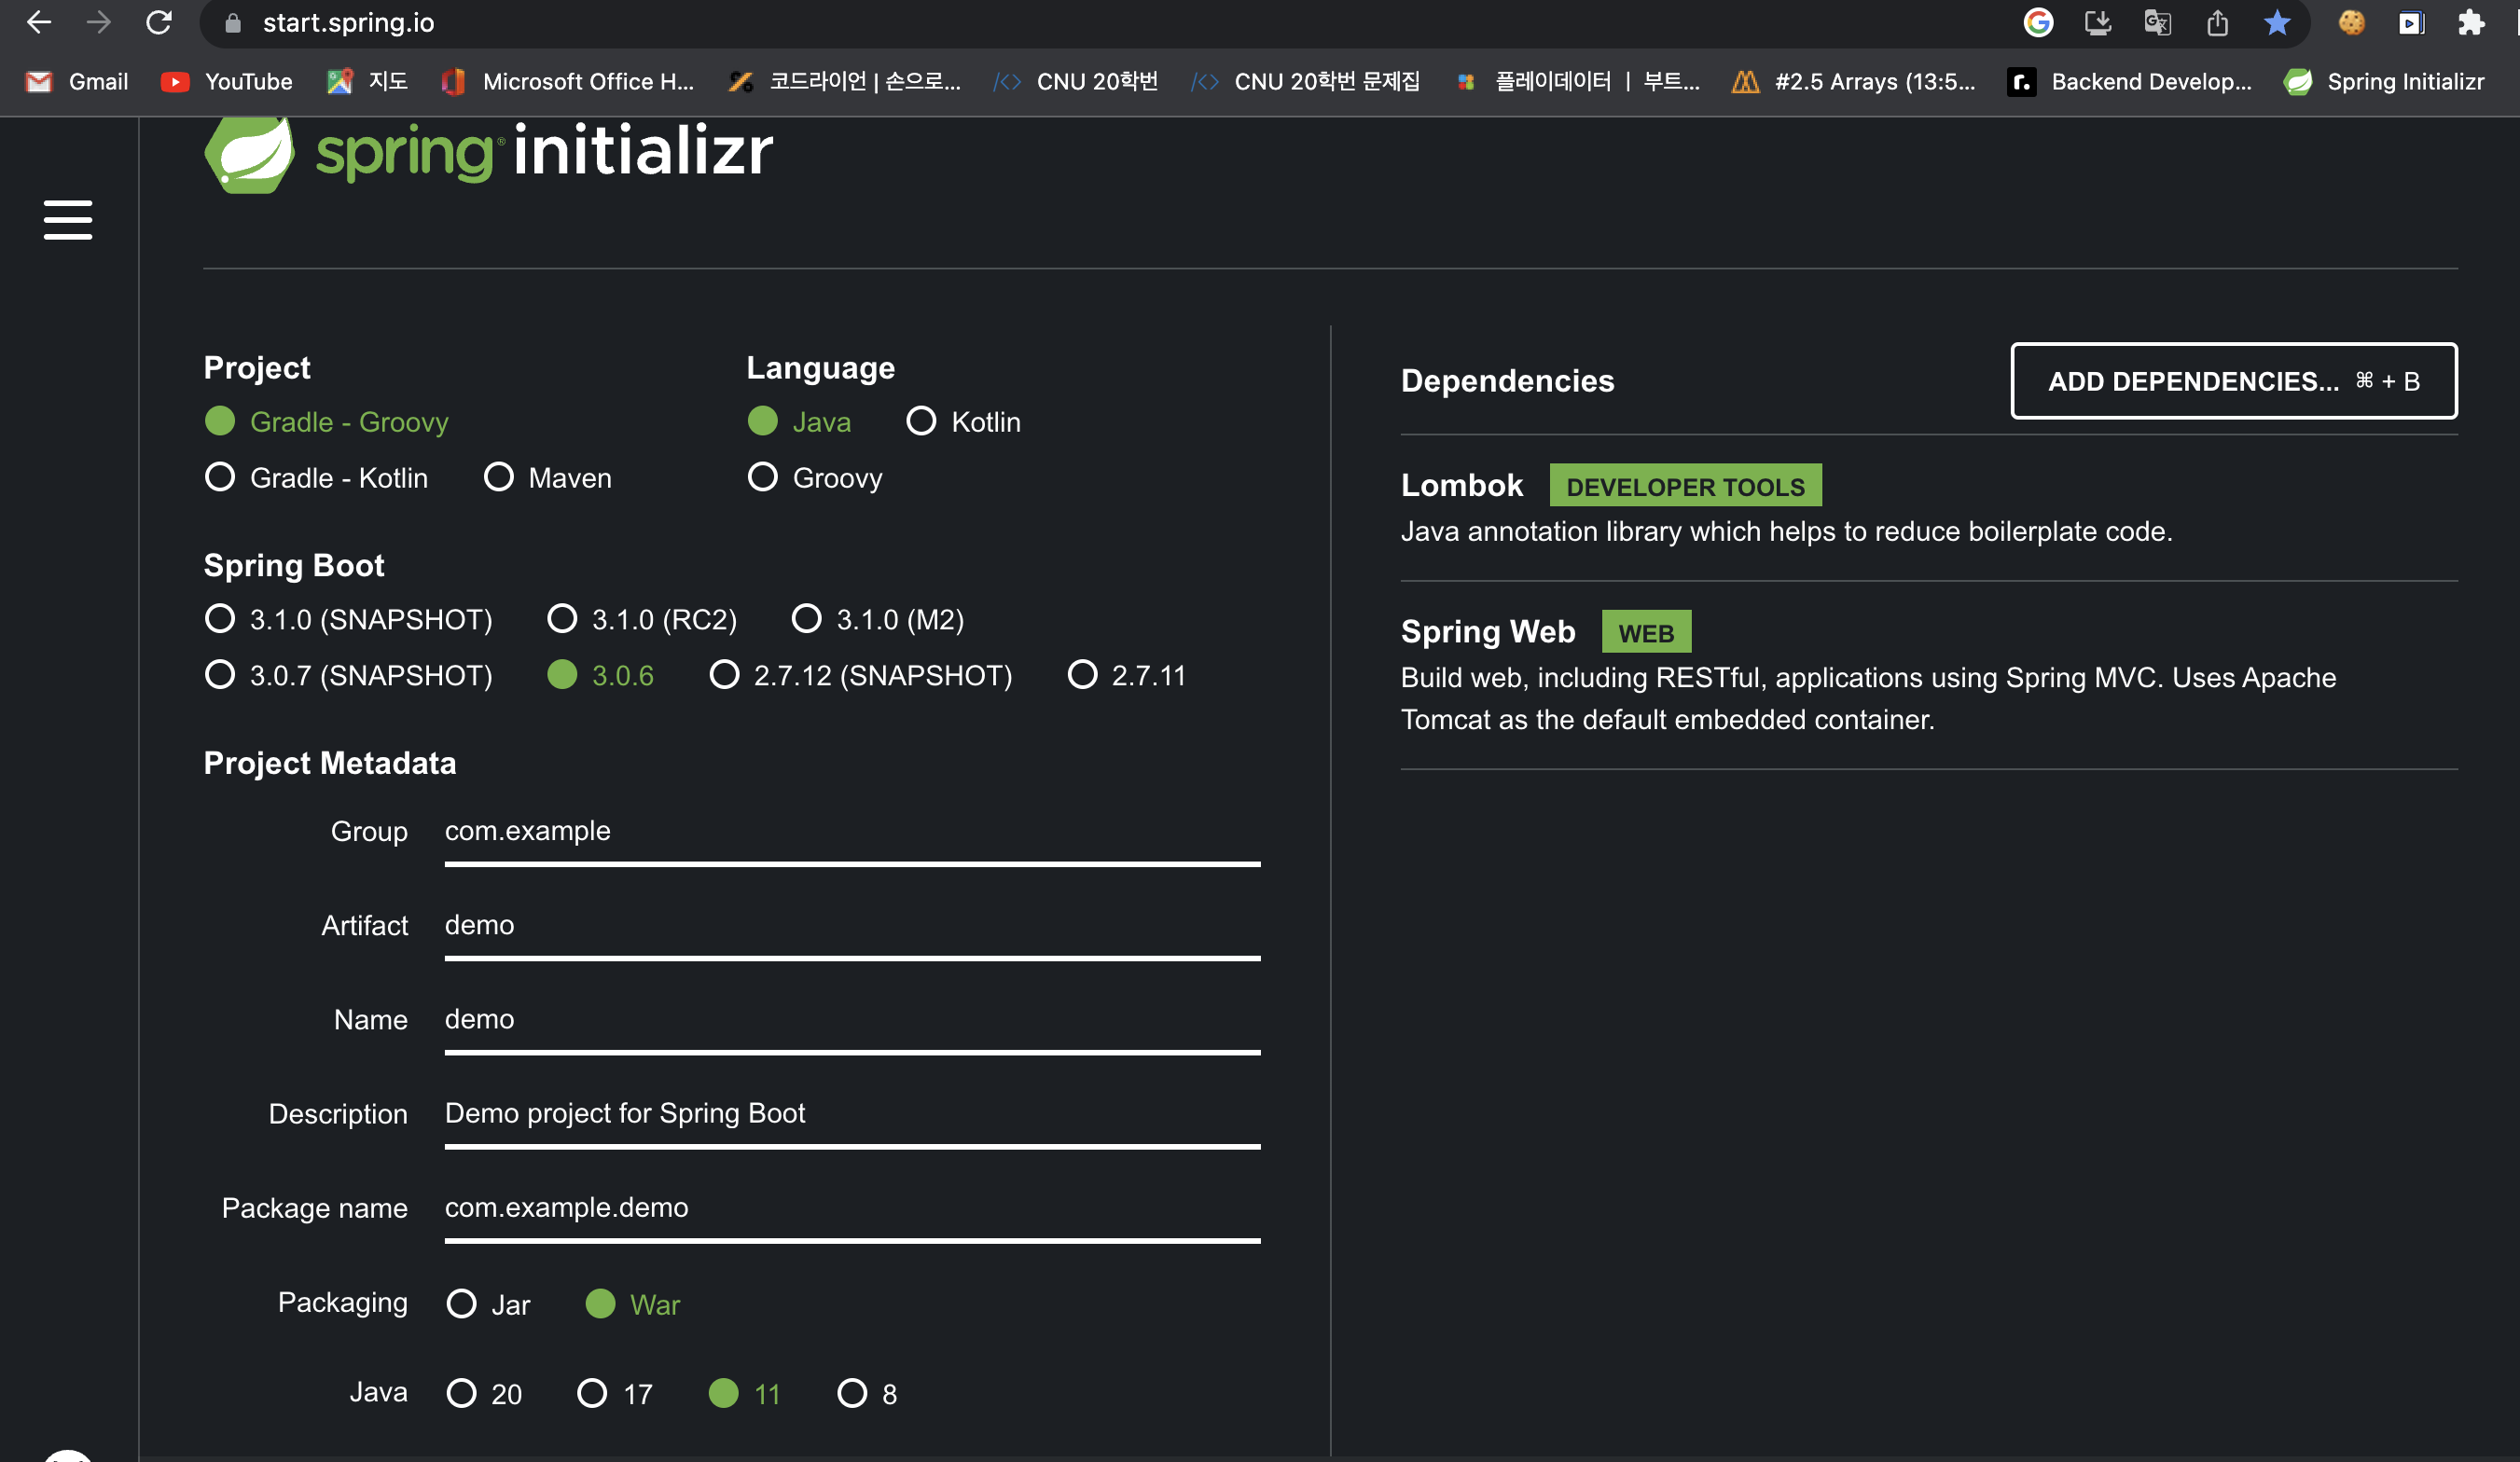Click the Add Dependencies button
The width and height of the screenshot is (2520, 1462).
pos(2233,381)
